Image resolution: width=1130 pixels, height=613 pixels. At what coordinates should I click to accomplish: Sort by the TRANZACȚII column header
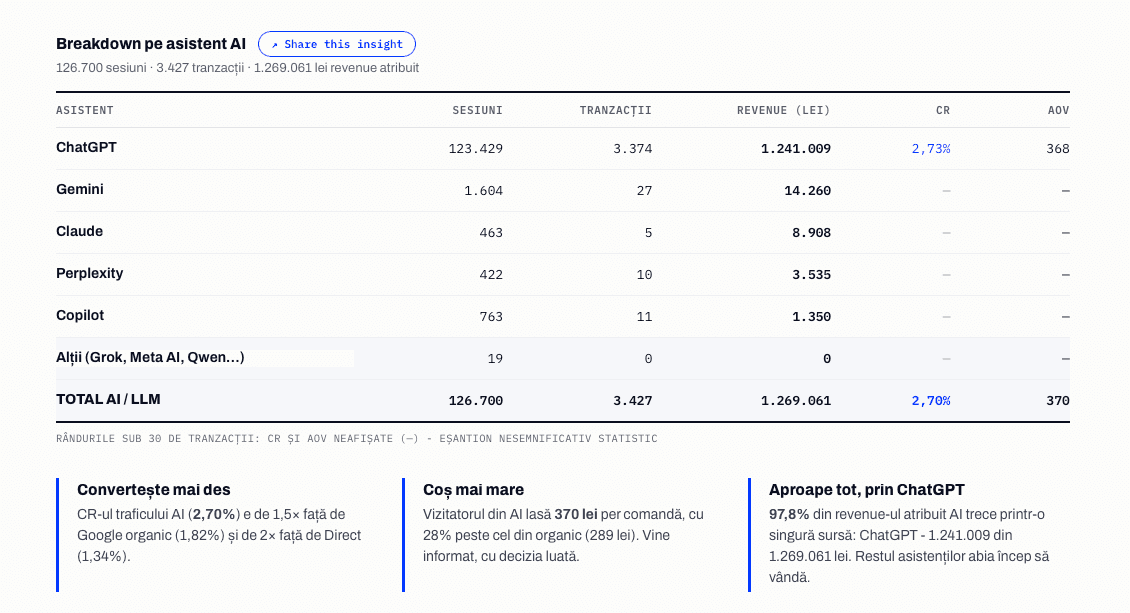click(x=615, y=110)
